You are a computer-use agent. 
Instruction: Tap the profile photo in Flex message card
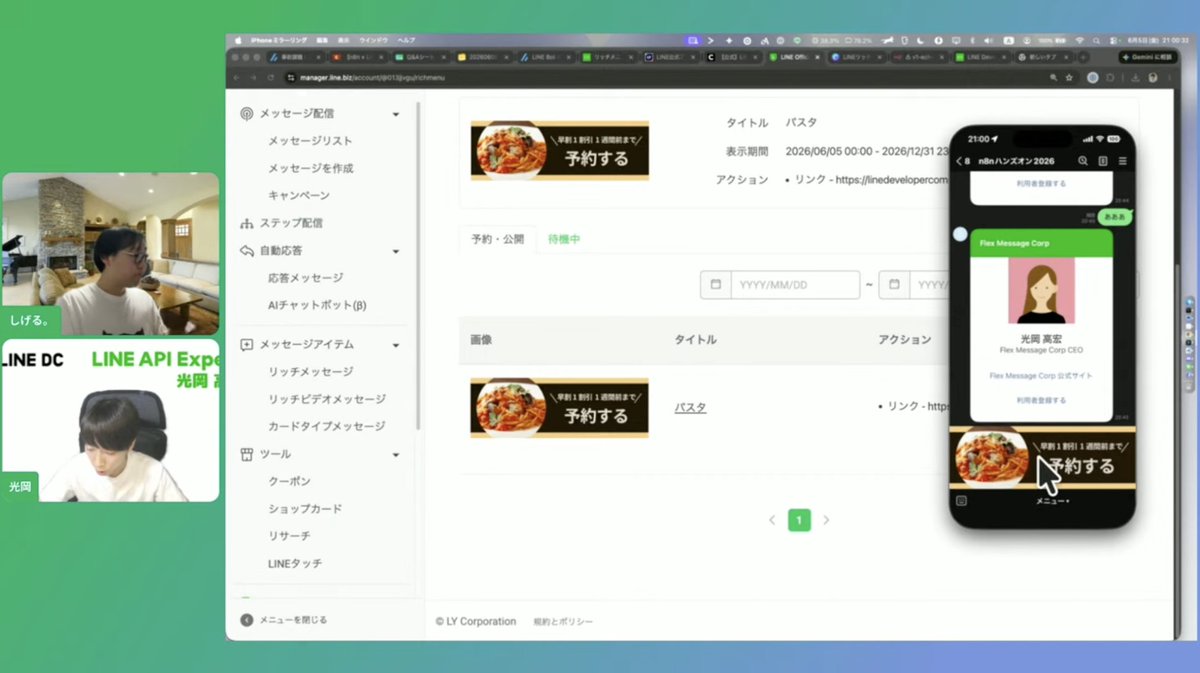[1041, 291]
